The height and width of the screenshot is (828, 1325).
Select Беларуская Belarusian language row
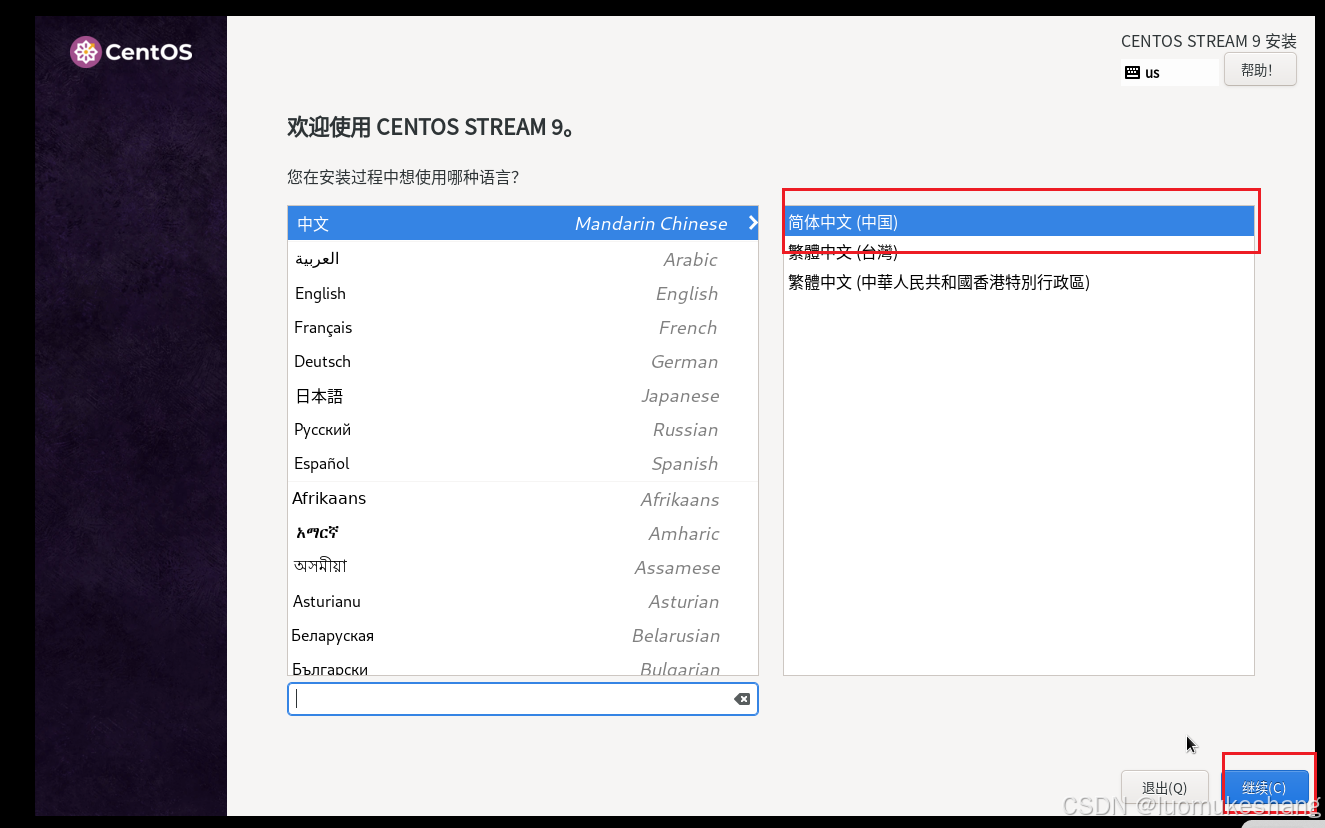pos(523,635)
